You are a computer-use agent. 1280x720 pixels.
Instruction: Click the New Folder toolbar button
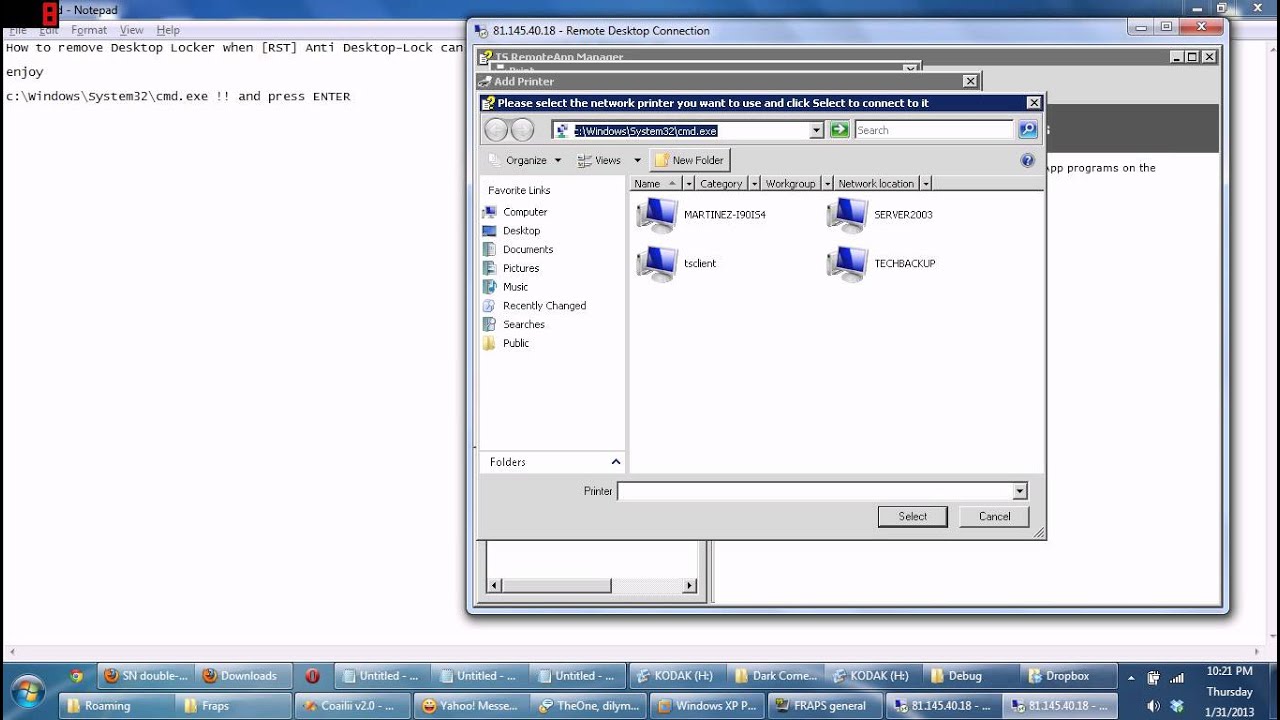[689, 160]
